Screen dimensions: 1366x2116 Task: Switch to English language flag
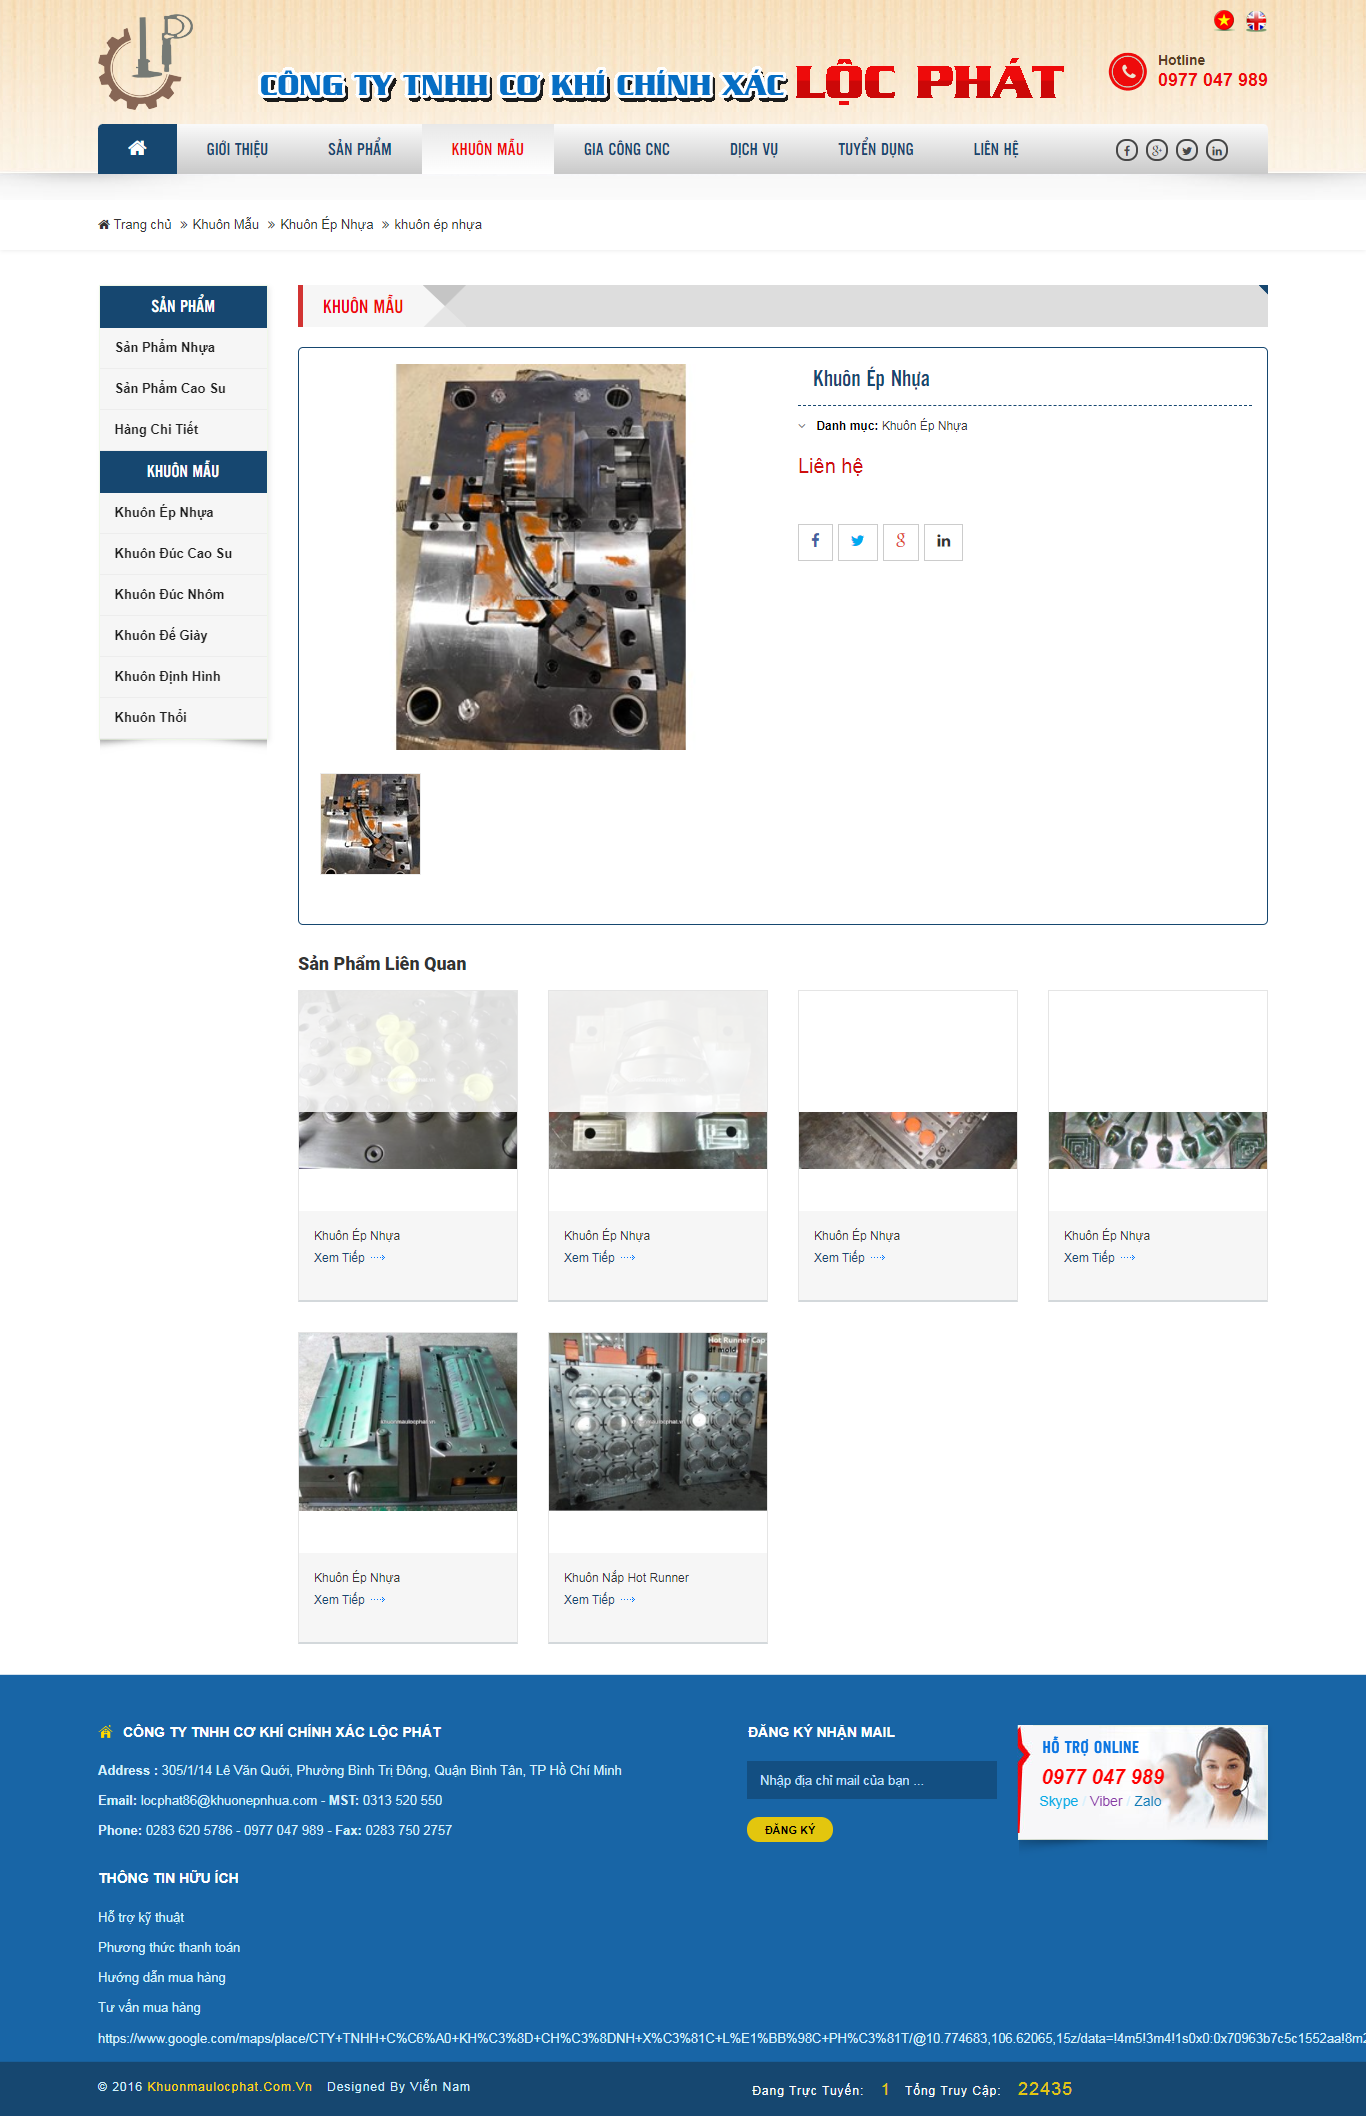1256,20
